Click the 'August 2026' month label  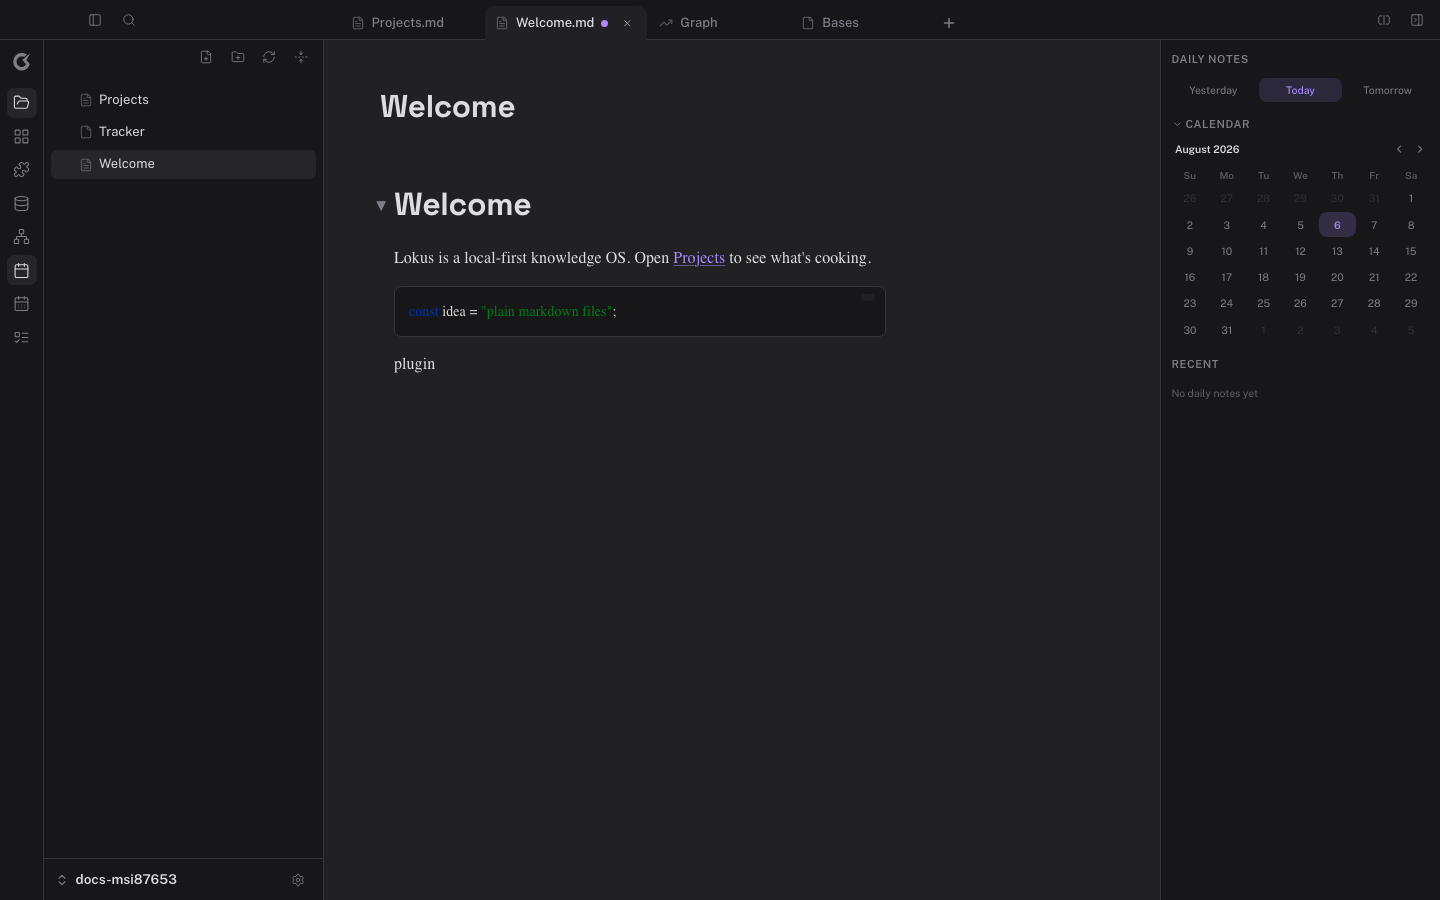pyautogui.click(x=1207, y=149)
